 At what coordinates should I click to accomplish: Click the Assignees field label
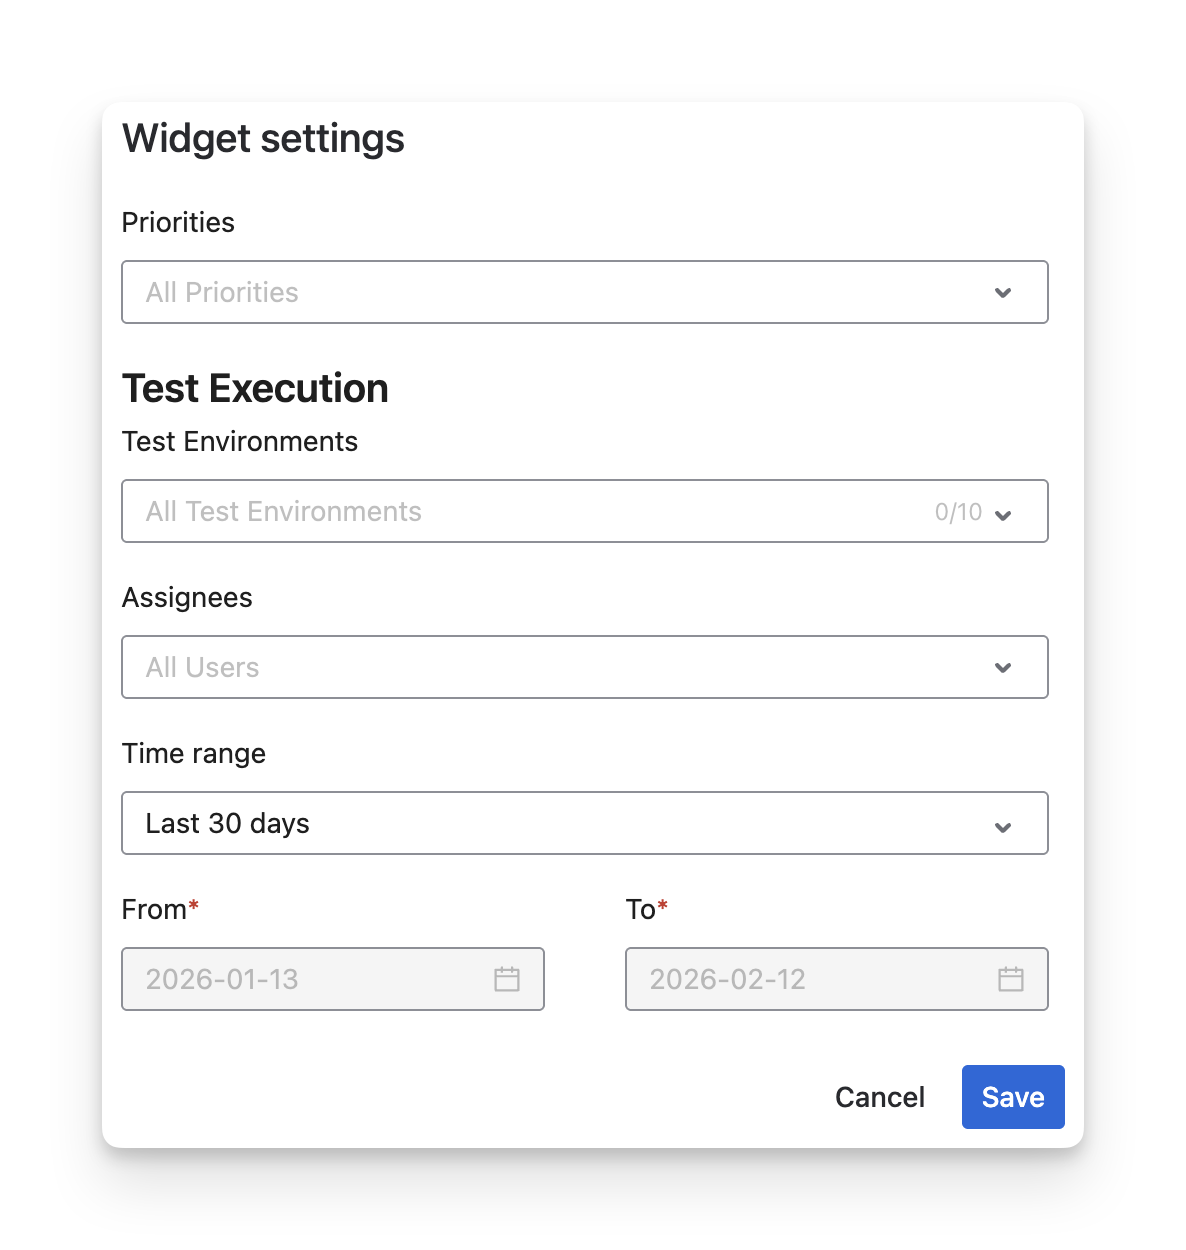tap(187, 597)
